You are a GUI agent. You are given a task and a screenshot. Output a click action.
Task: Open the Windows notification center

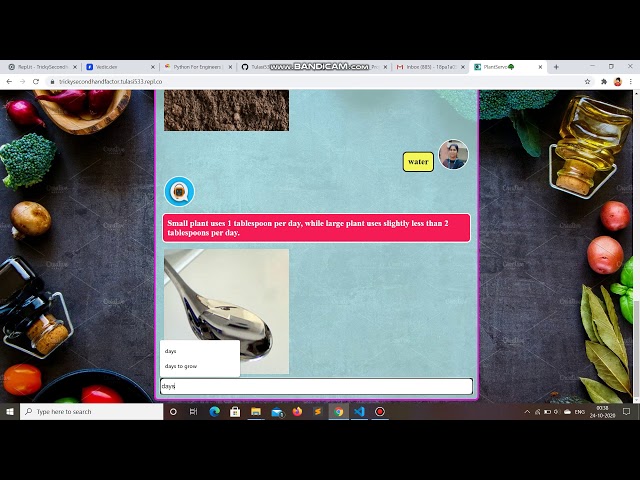(x=627, y=411)
